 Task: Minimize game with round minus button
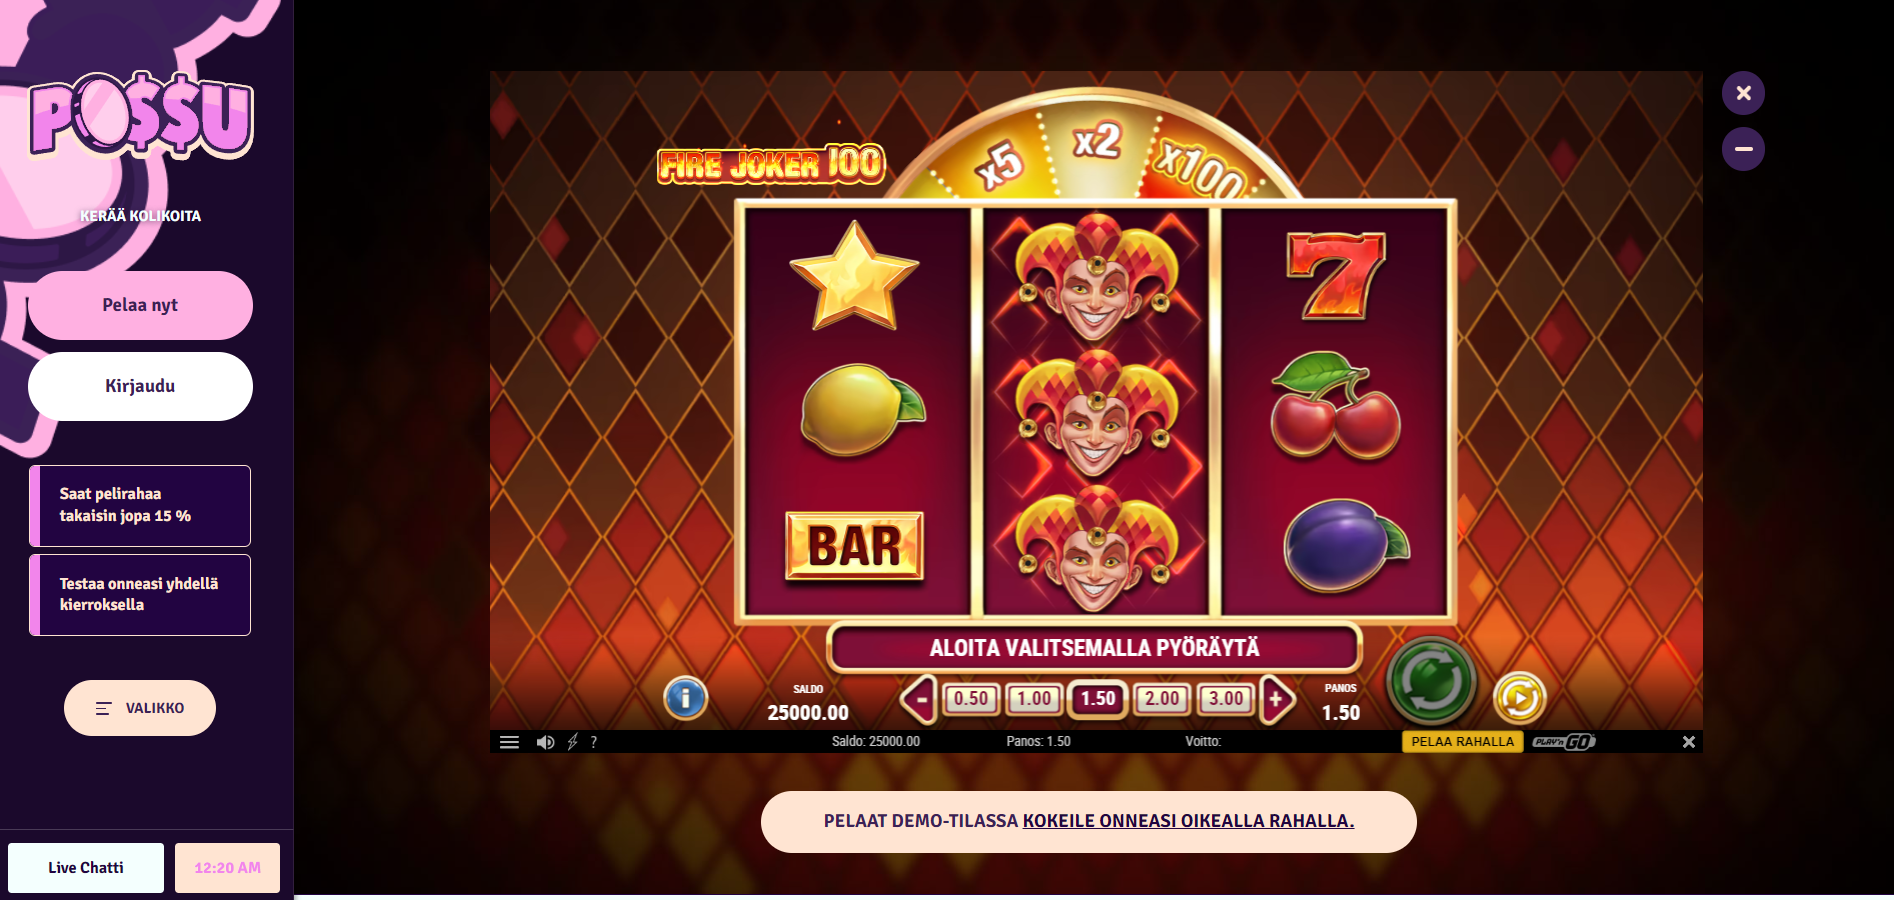pos(1743,149)
